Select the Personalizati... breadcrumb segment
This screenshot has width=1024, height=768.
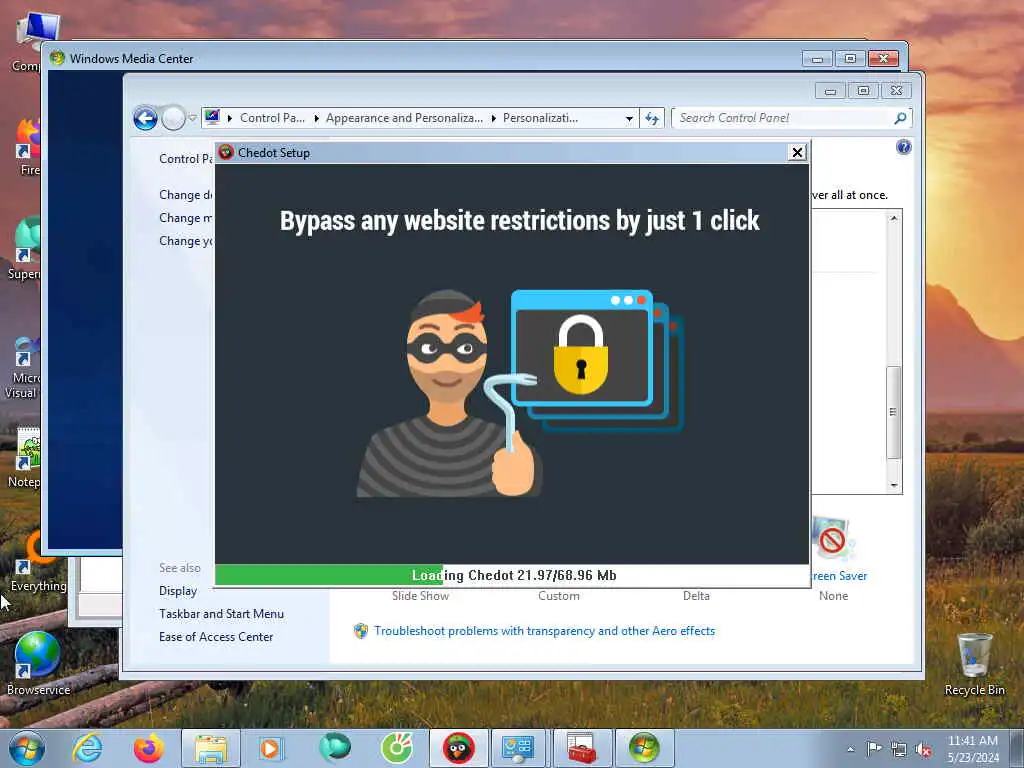click(540, 118)
